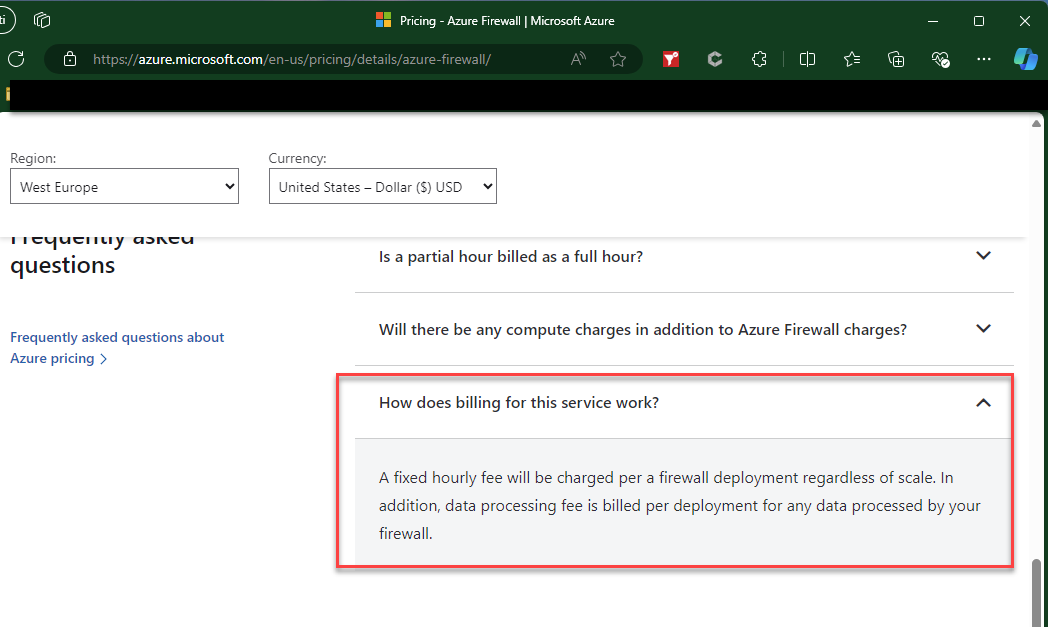
Task: Open the Copilot sidebar icon
Action: click(1025, 59)
